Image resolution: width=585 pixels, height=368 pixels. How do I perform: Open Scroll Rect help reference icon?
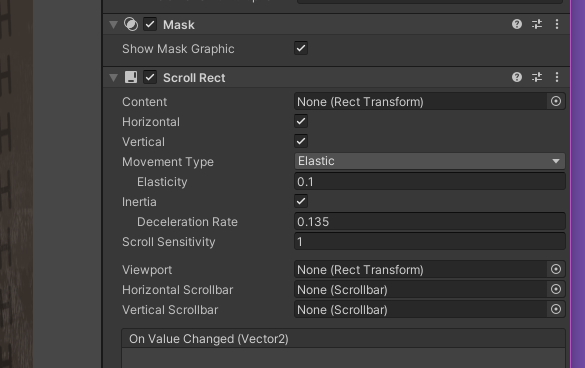pos(517,77)
